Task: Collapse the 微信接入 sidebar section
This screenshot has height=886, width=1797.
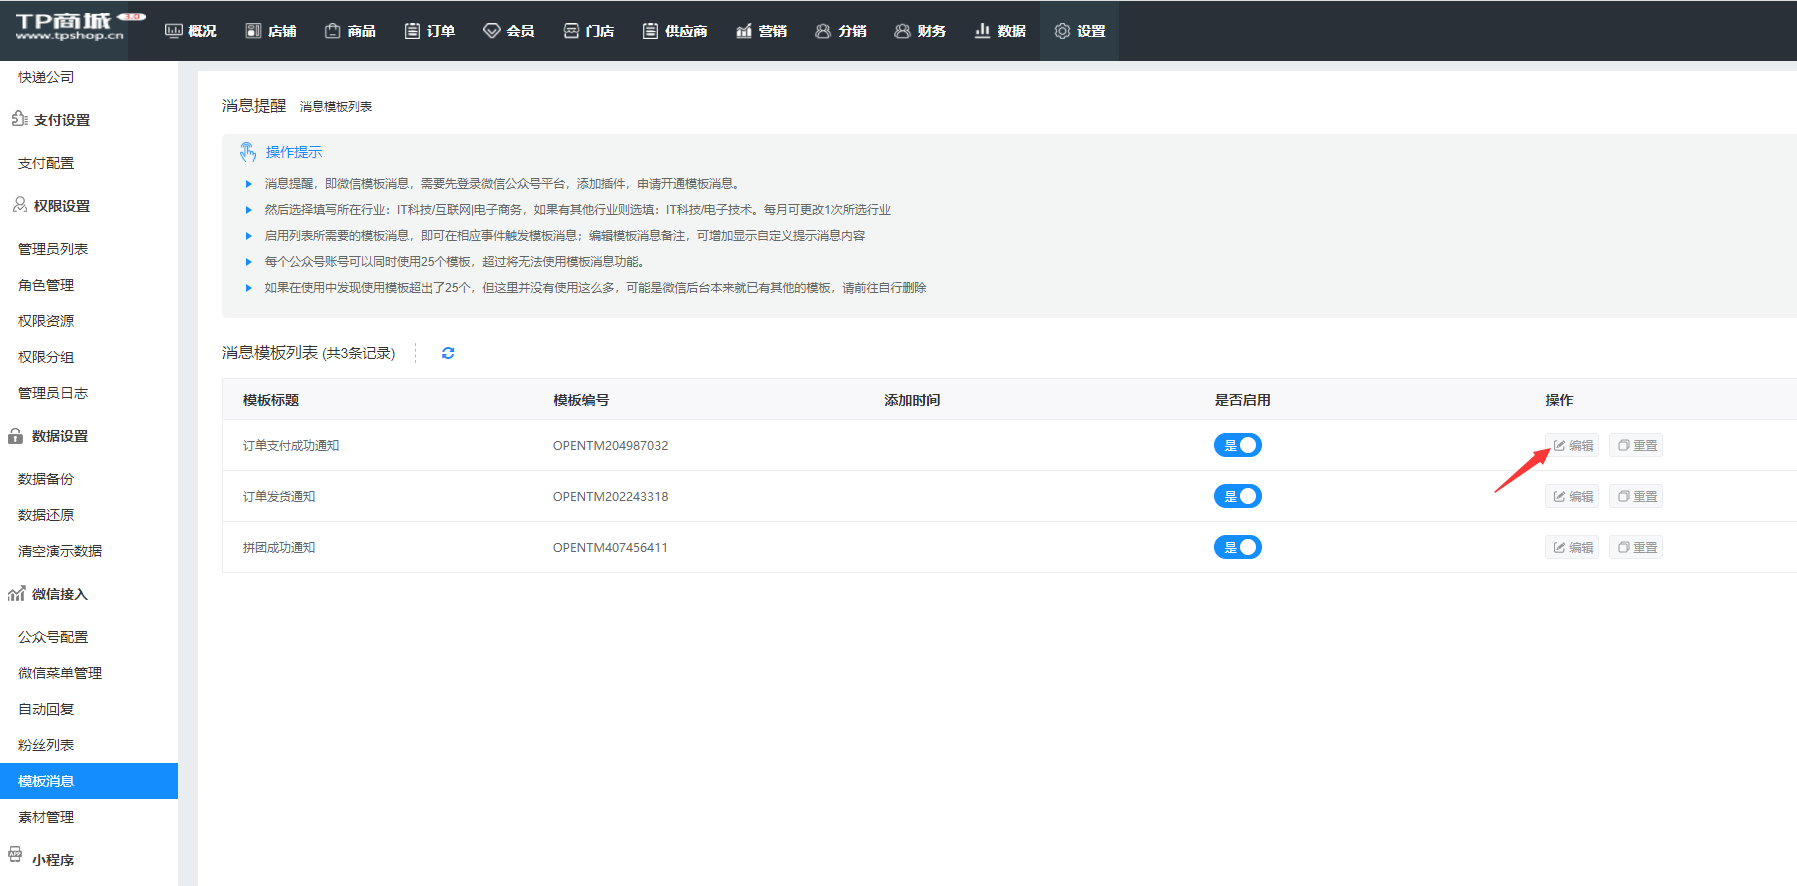Action: [x=59, y=594]
